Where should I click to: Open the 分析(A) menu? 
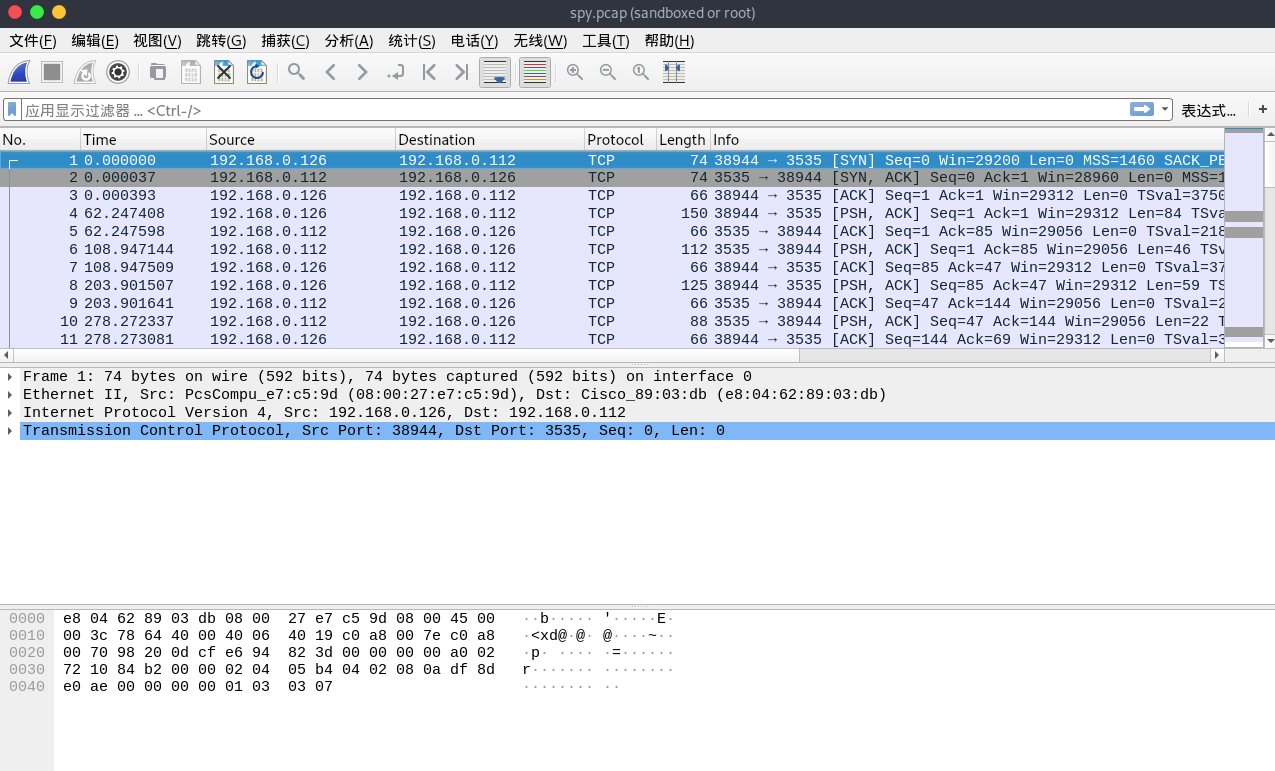click(348, 41)
